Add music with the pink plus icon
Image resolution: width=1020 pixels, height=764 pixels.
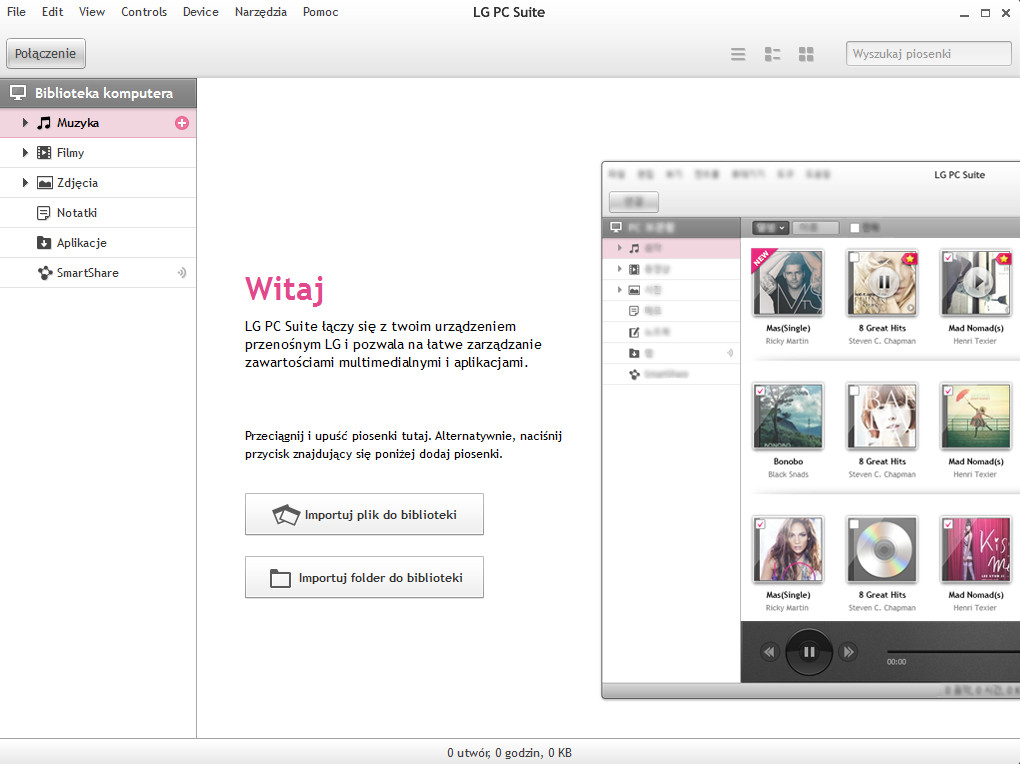181,123
